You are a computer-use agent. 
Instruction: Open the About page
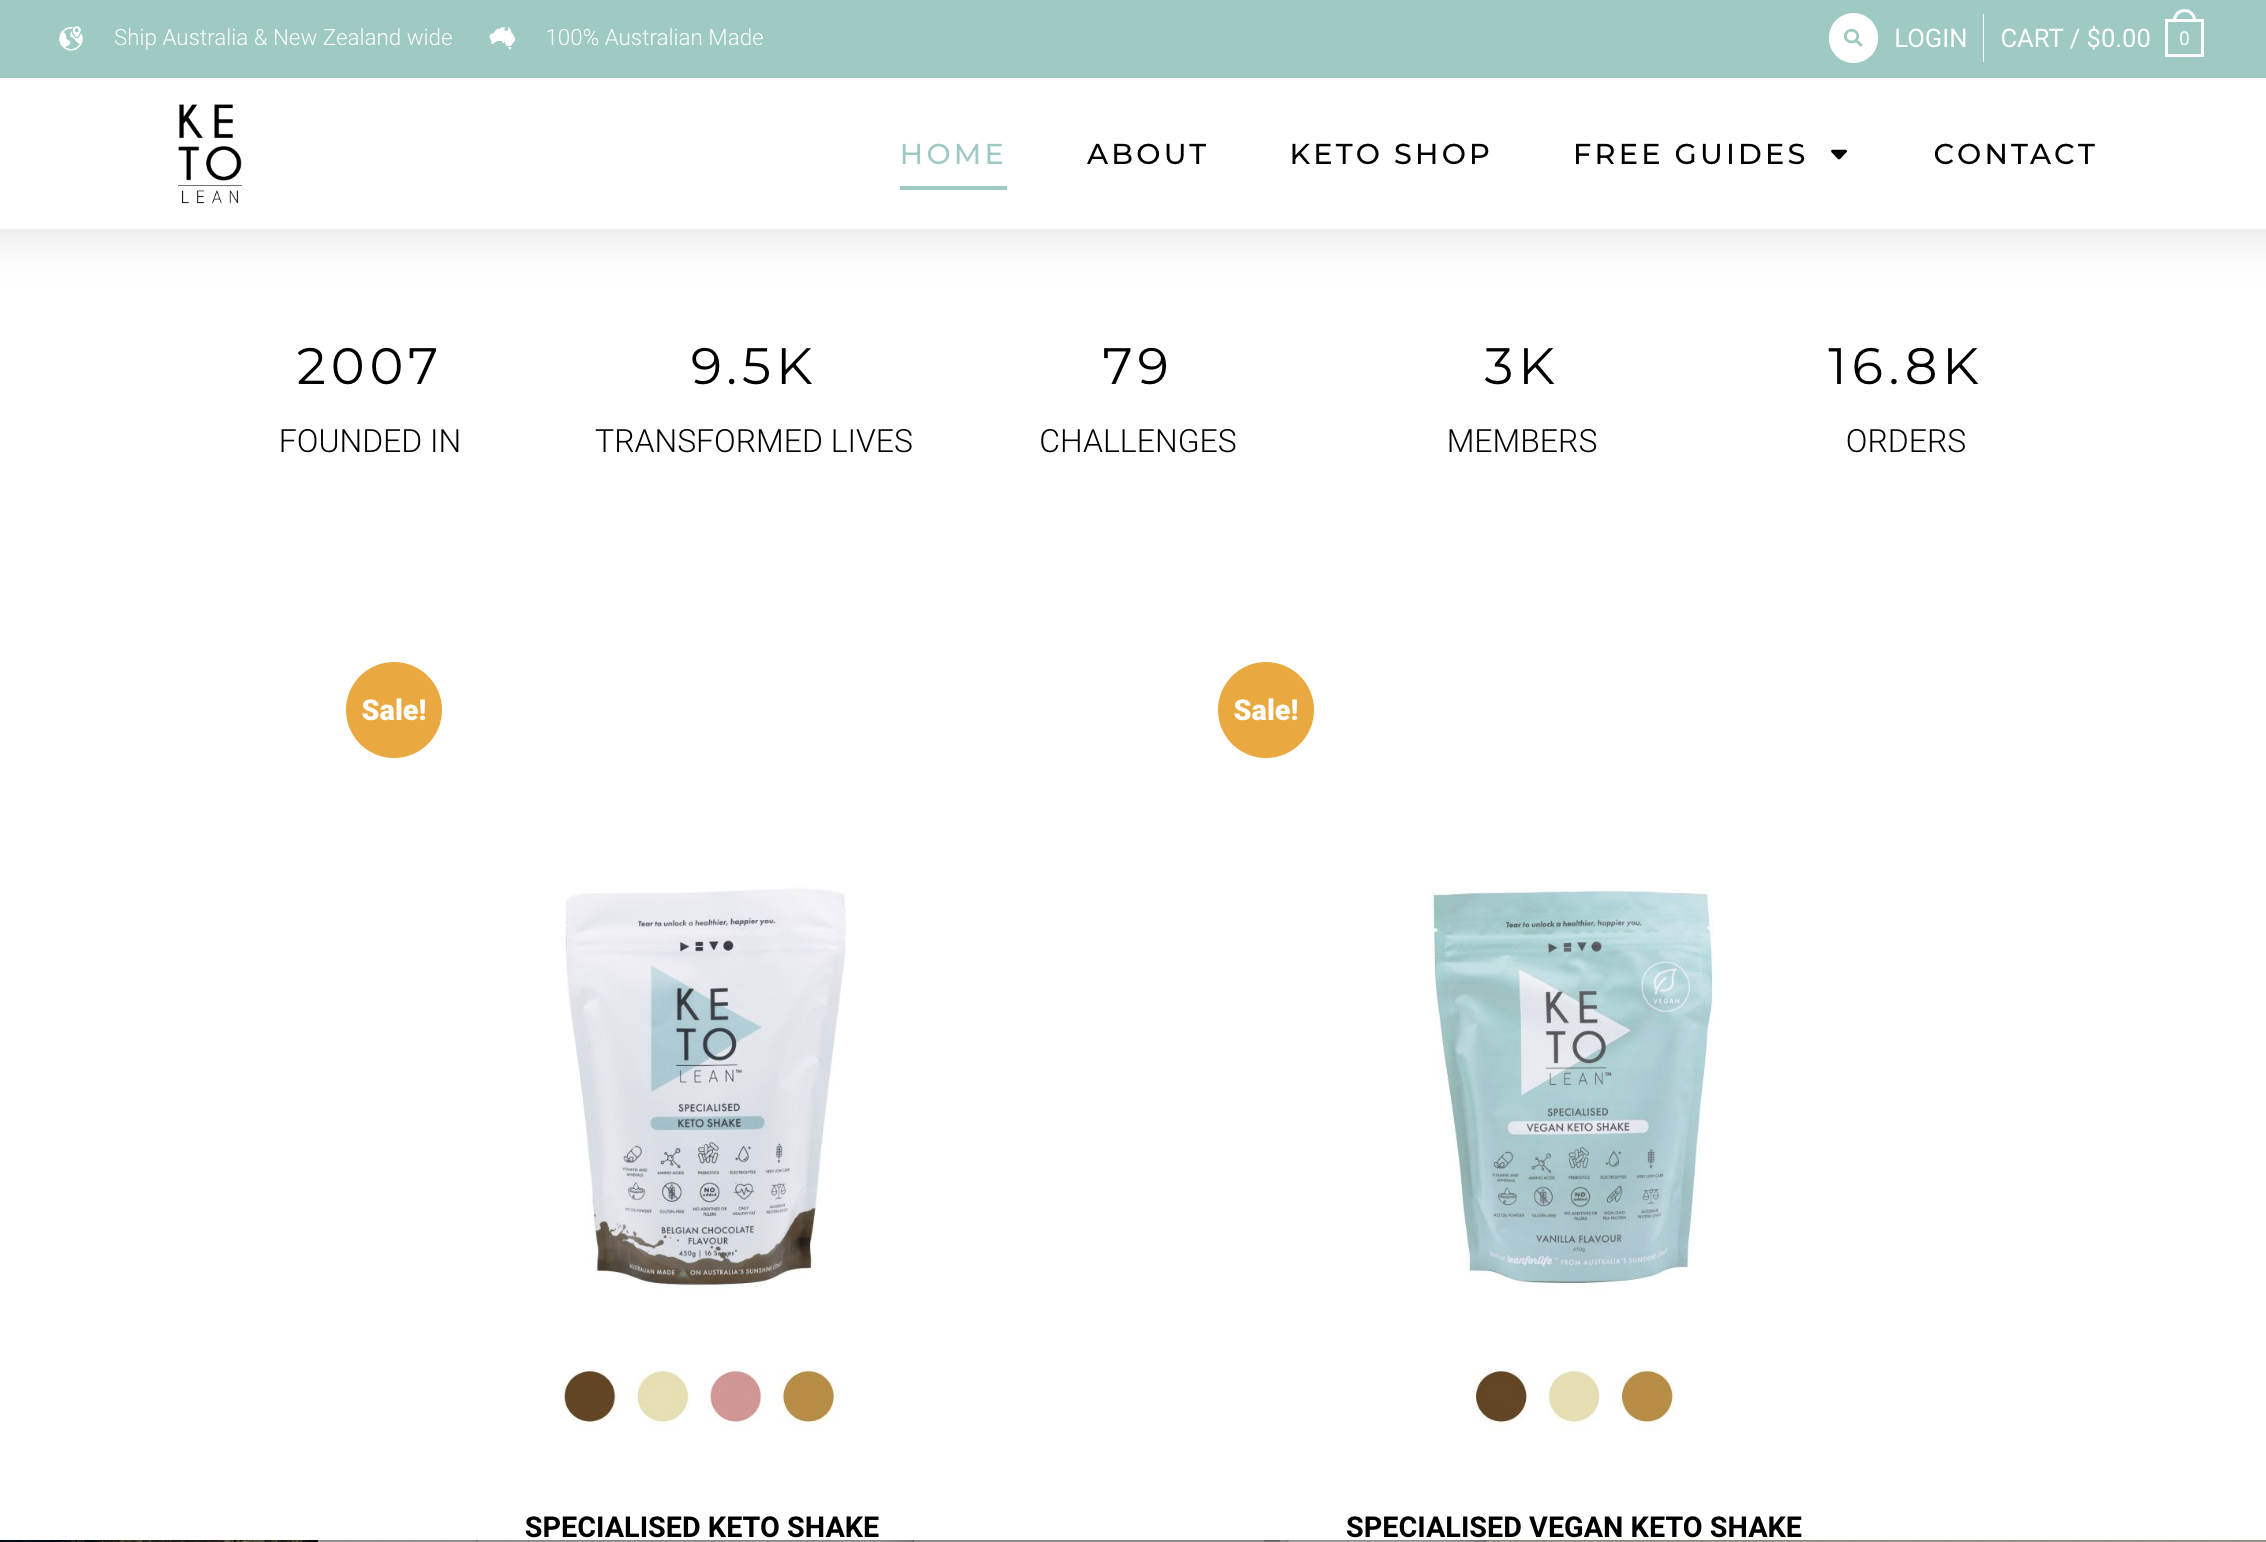pyautogui.click(x=1148, y=154)
